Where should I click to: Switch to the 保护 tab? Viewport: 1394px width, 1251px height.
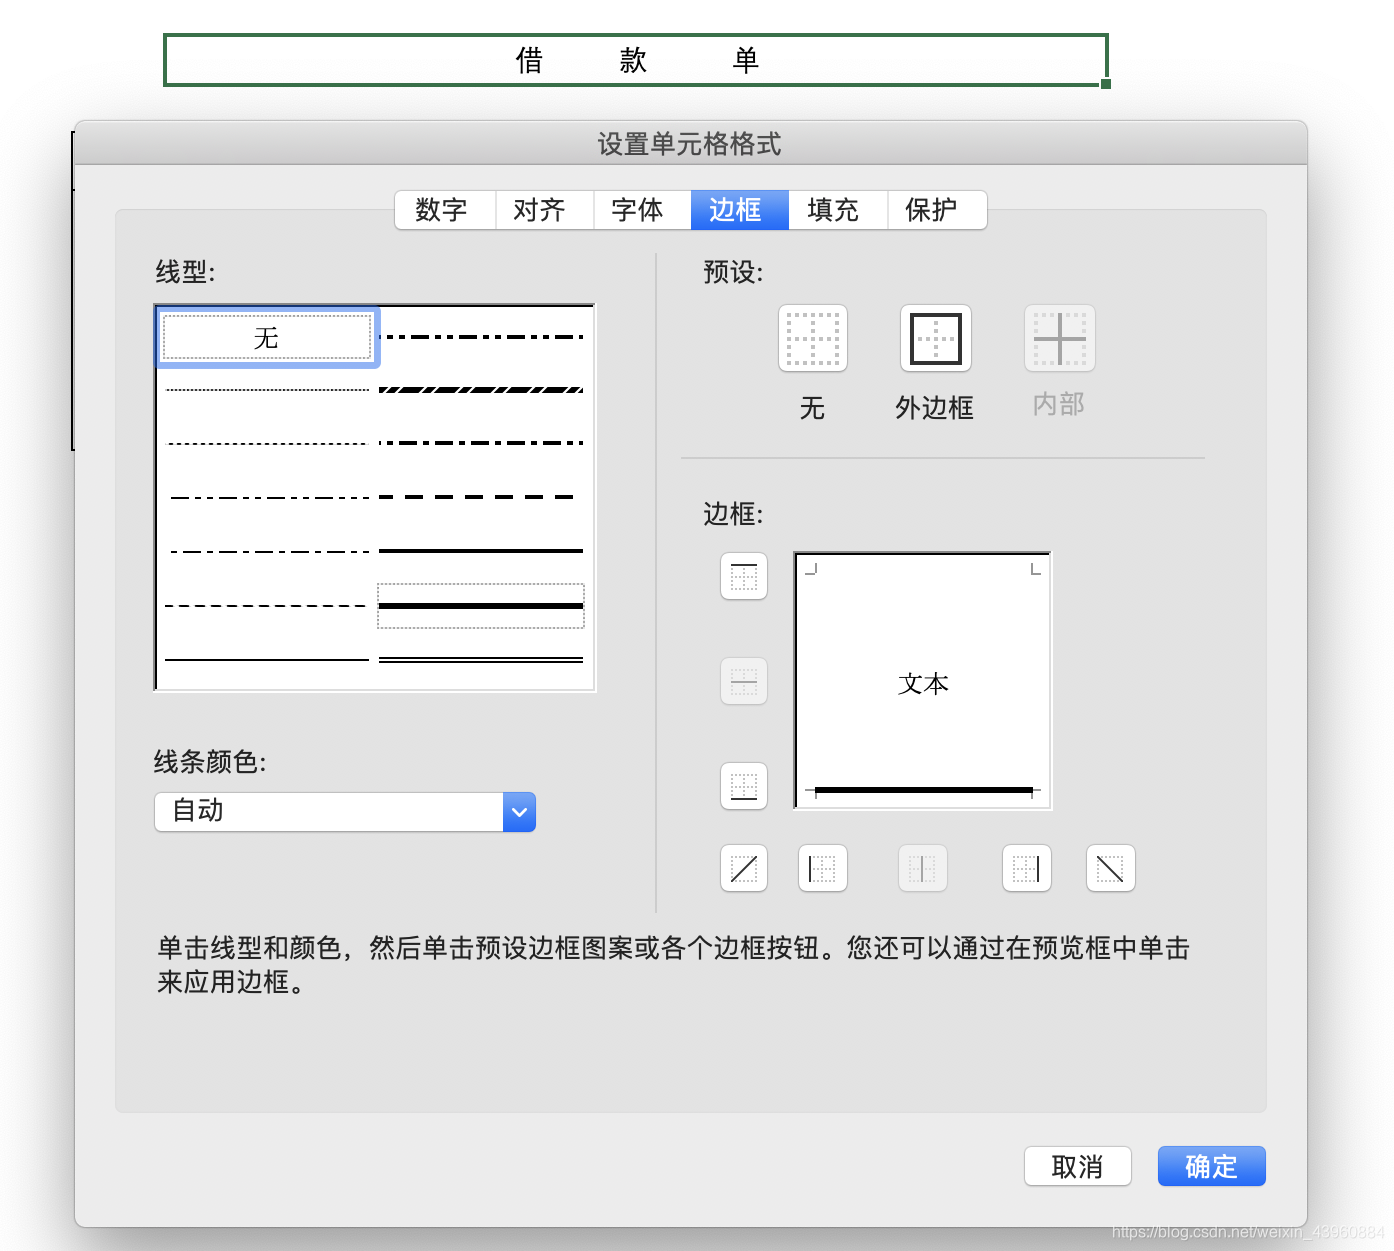936,210
